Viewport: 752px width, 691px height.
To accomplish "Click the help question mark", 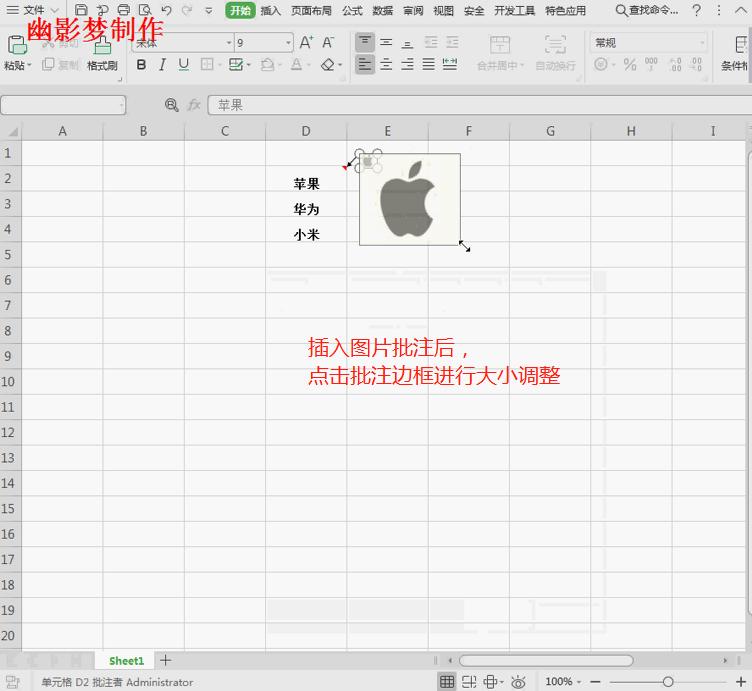I will click(x=696, y=10).
